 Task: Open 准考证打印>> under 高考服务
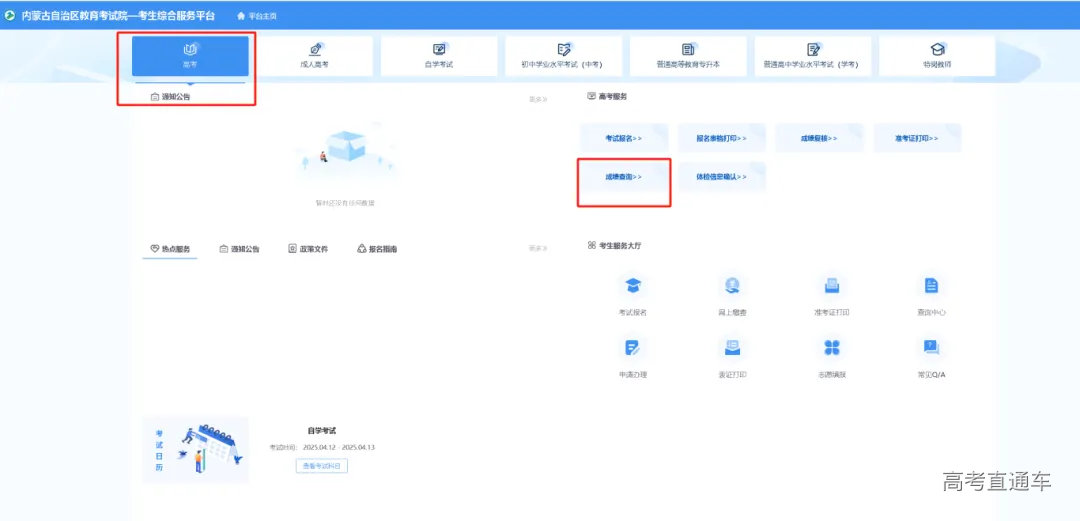coord(917,138)
